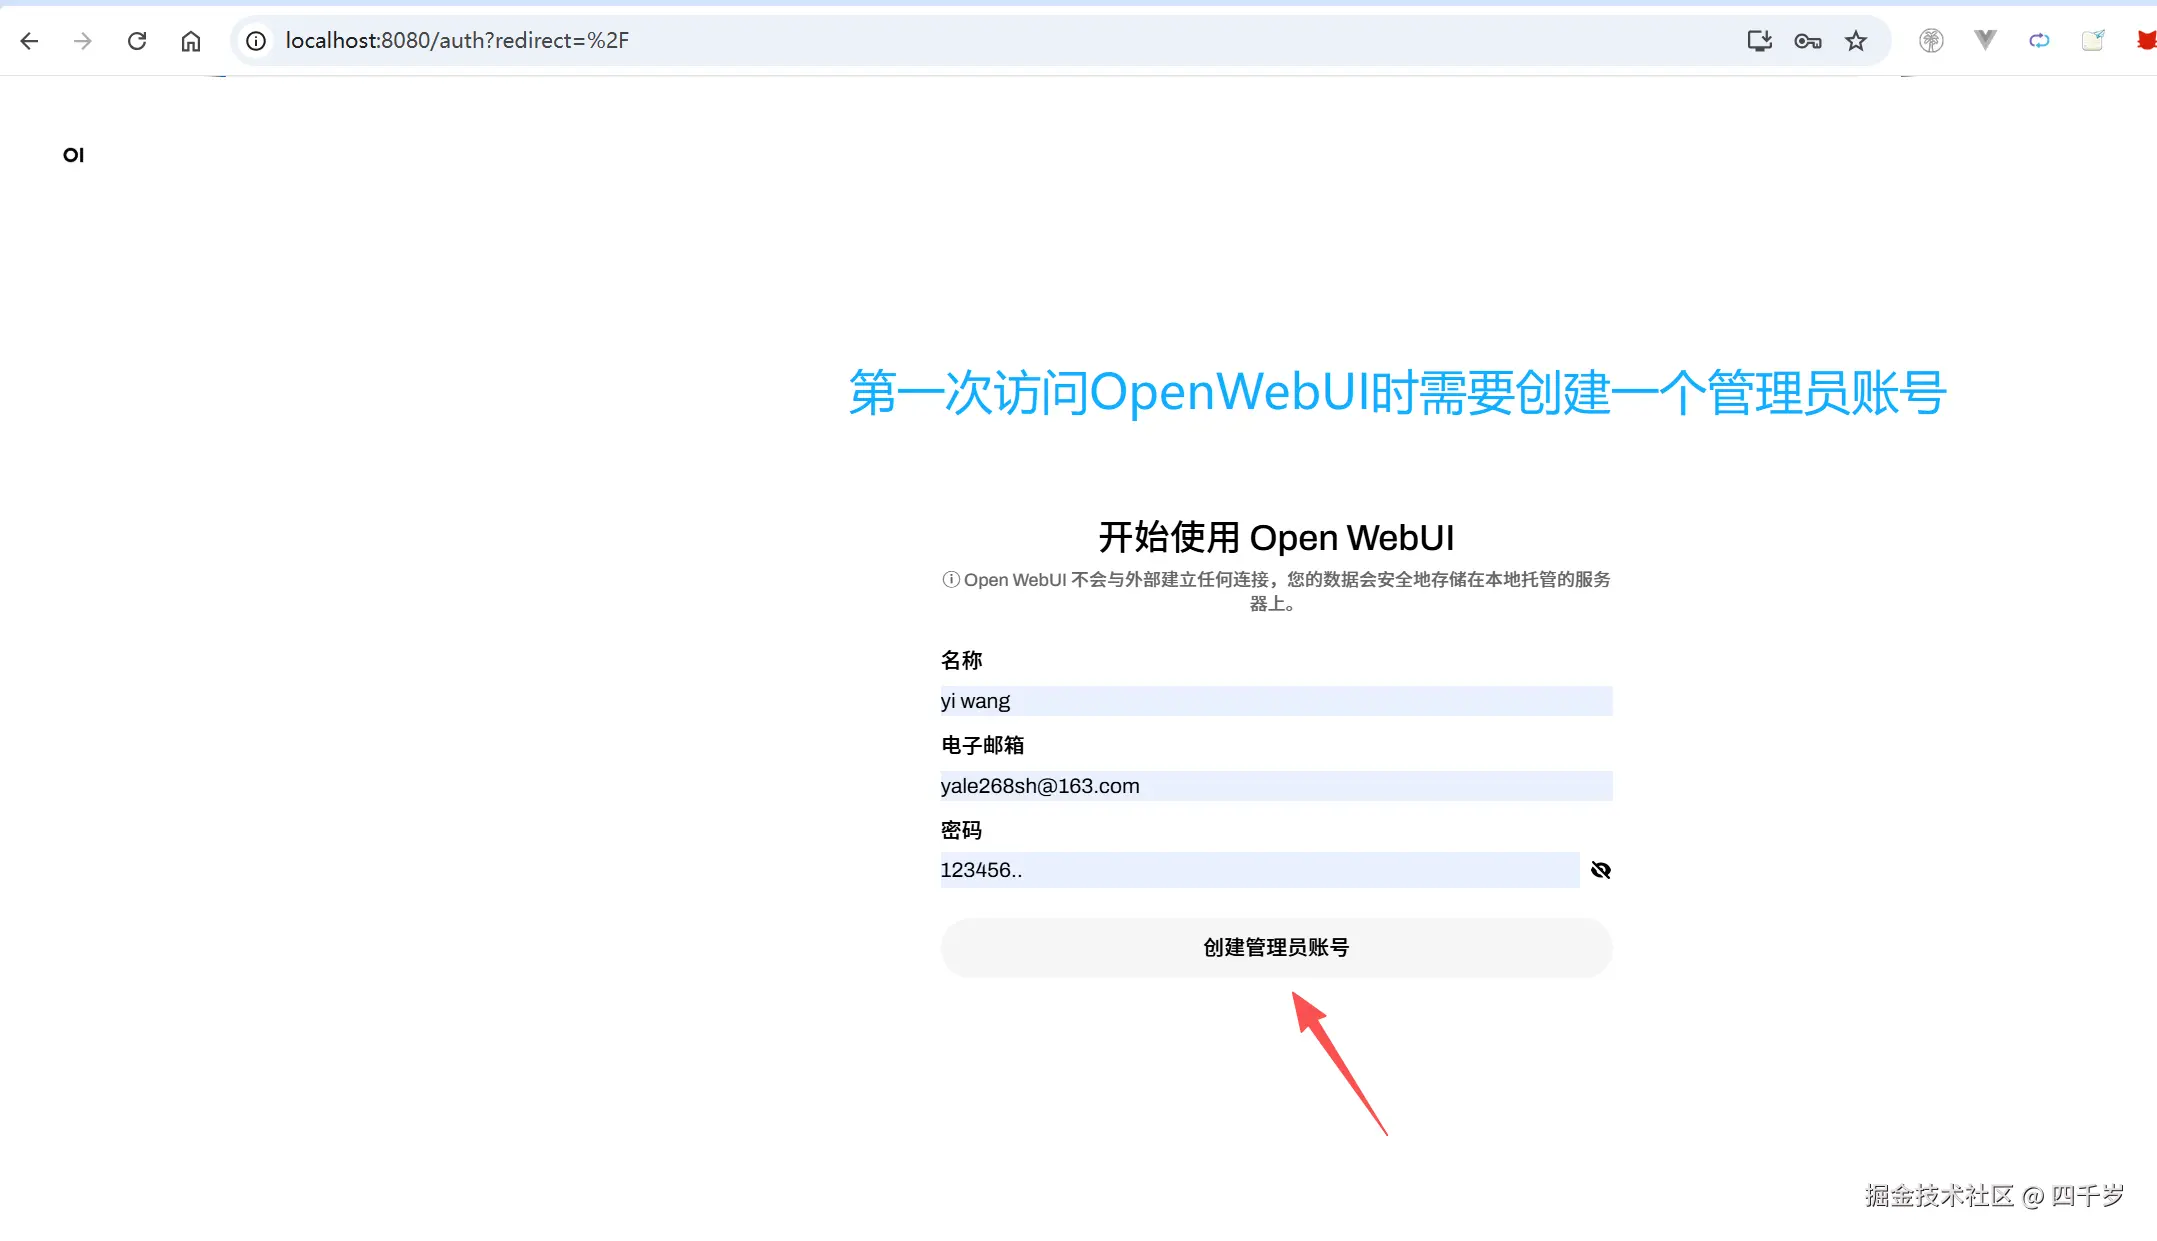Image resolution: width=2157 pixels, height=1241 pixels.
Task: Open saved passwords via the key icon
Action: pos(1808,41)
